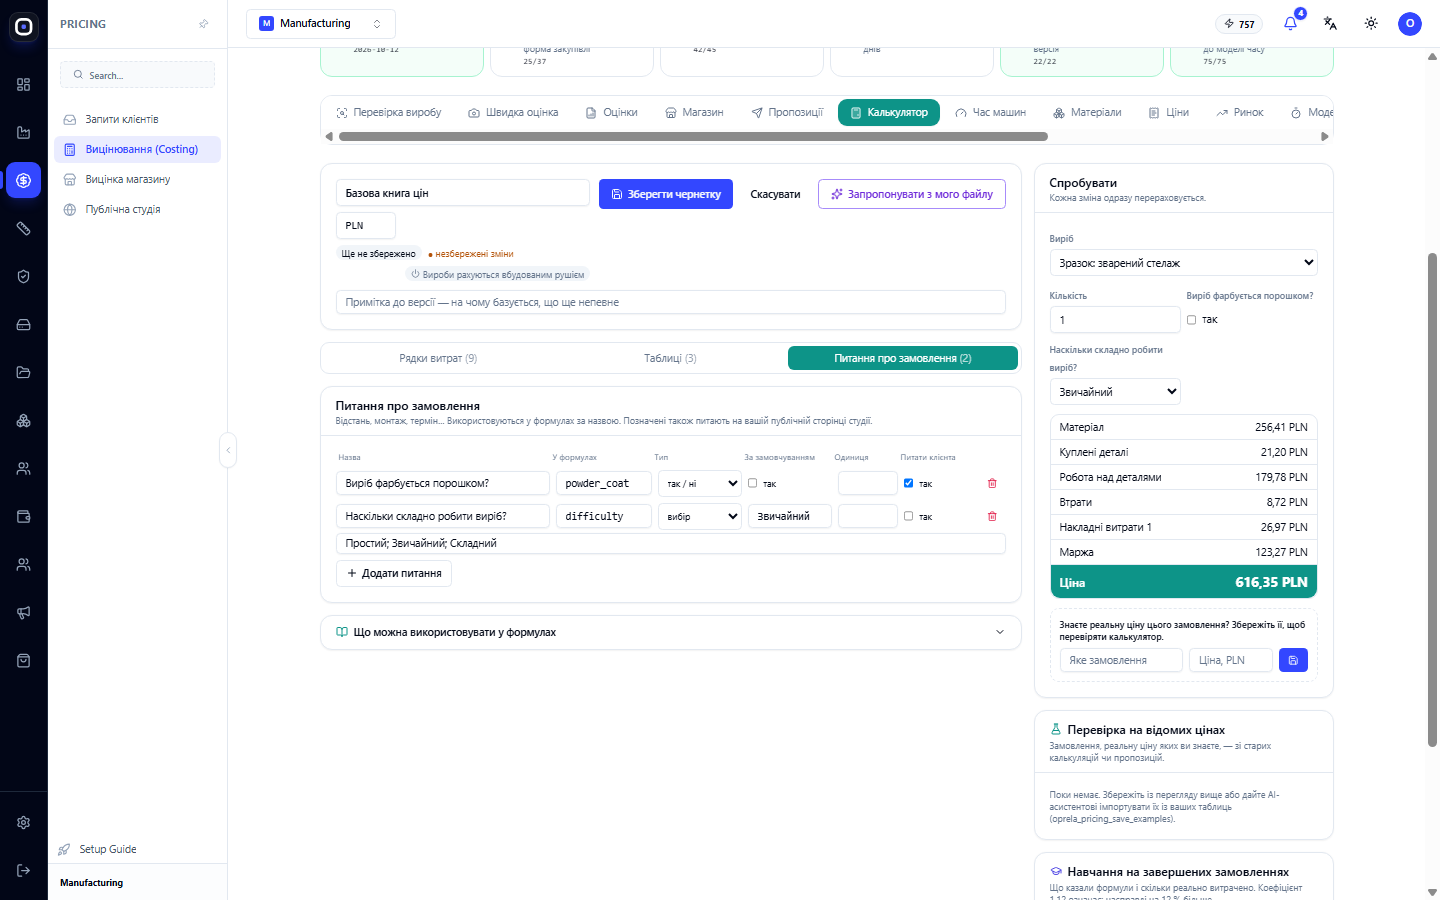Switch to the Калькулятор tab

click(889, 113)
